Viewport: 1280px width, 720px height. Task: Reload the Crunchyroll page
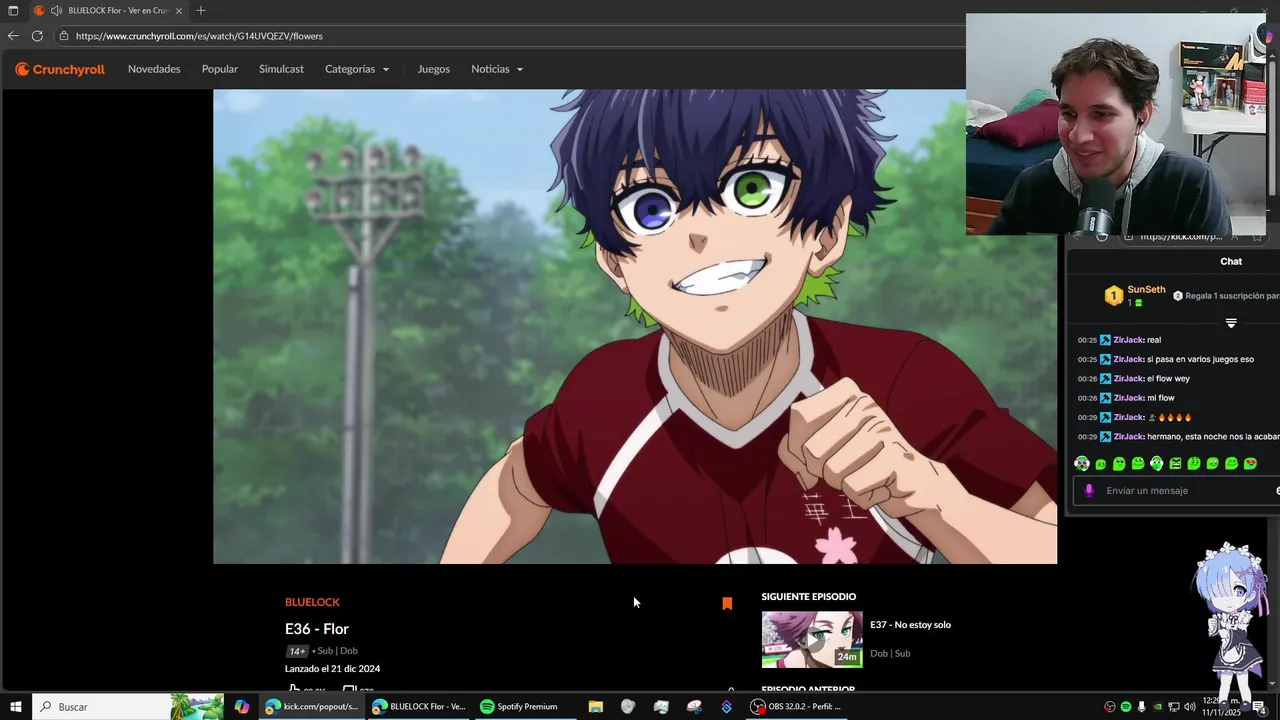pos(37,36)
